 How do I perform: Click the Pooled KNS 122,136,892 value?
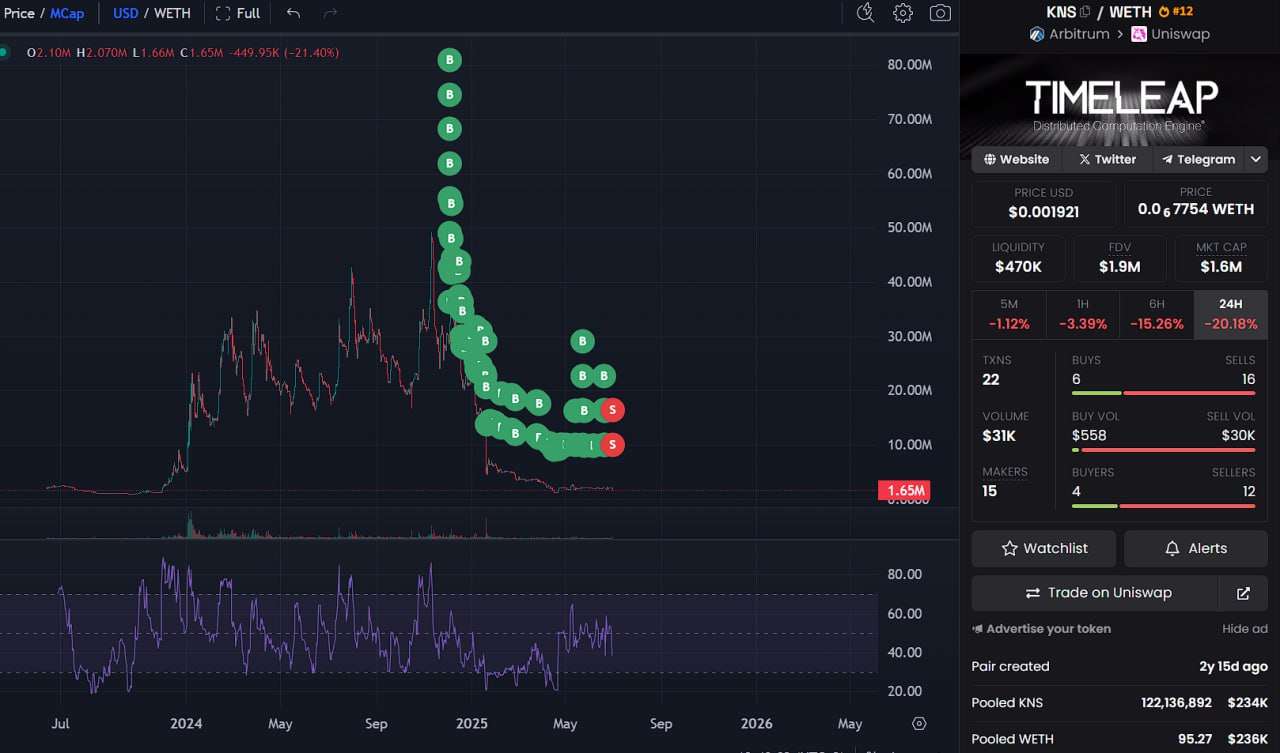tap(1177, 703)
